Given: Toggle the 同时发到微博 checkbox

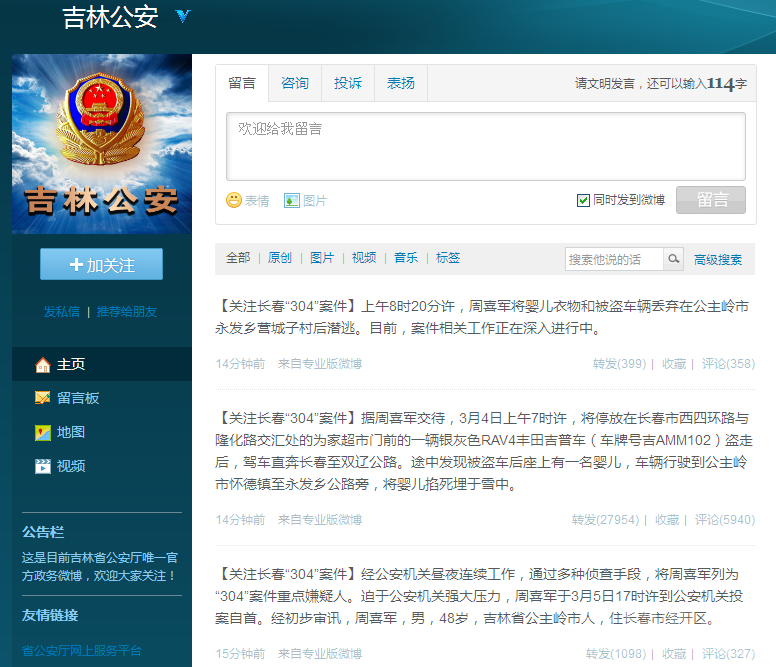Looking at the screenshot, I should pyautogui.click(x=583, y=200).
